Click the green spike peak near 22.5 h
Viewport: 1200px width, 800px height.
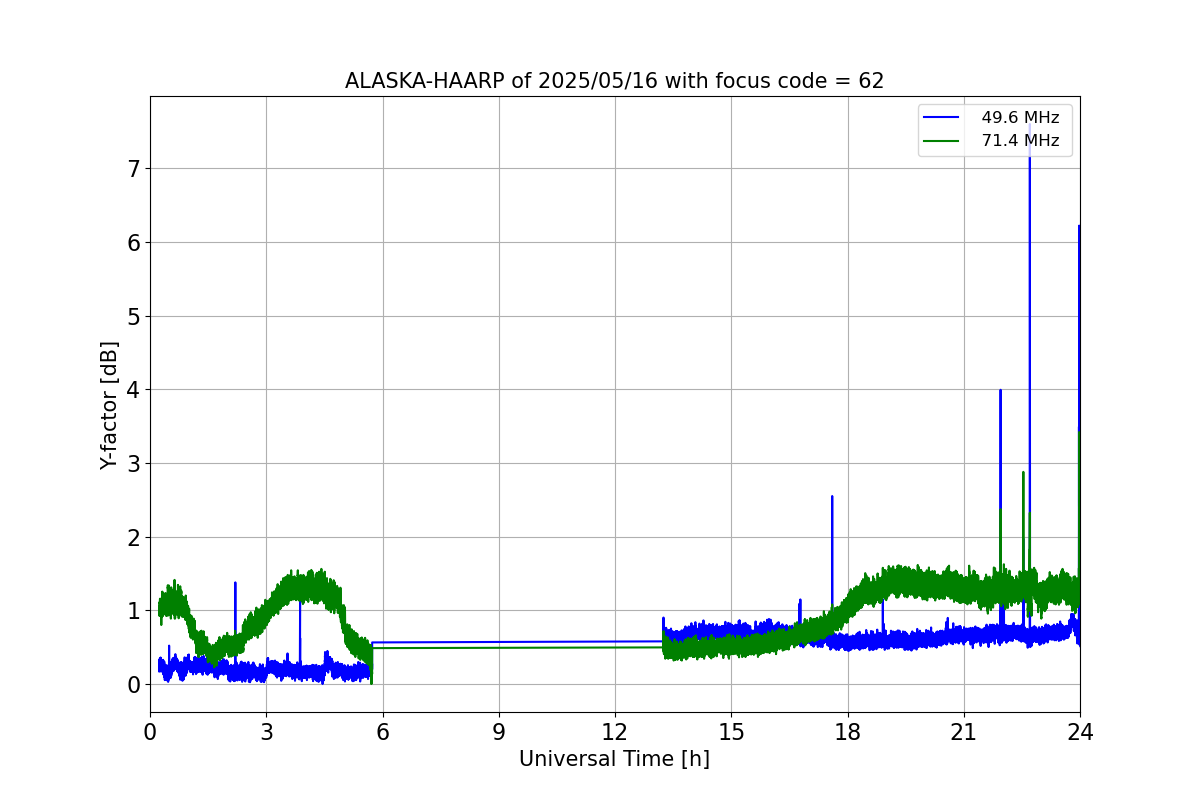click(x=1023, y=473)
